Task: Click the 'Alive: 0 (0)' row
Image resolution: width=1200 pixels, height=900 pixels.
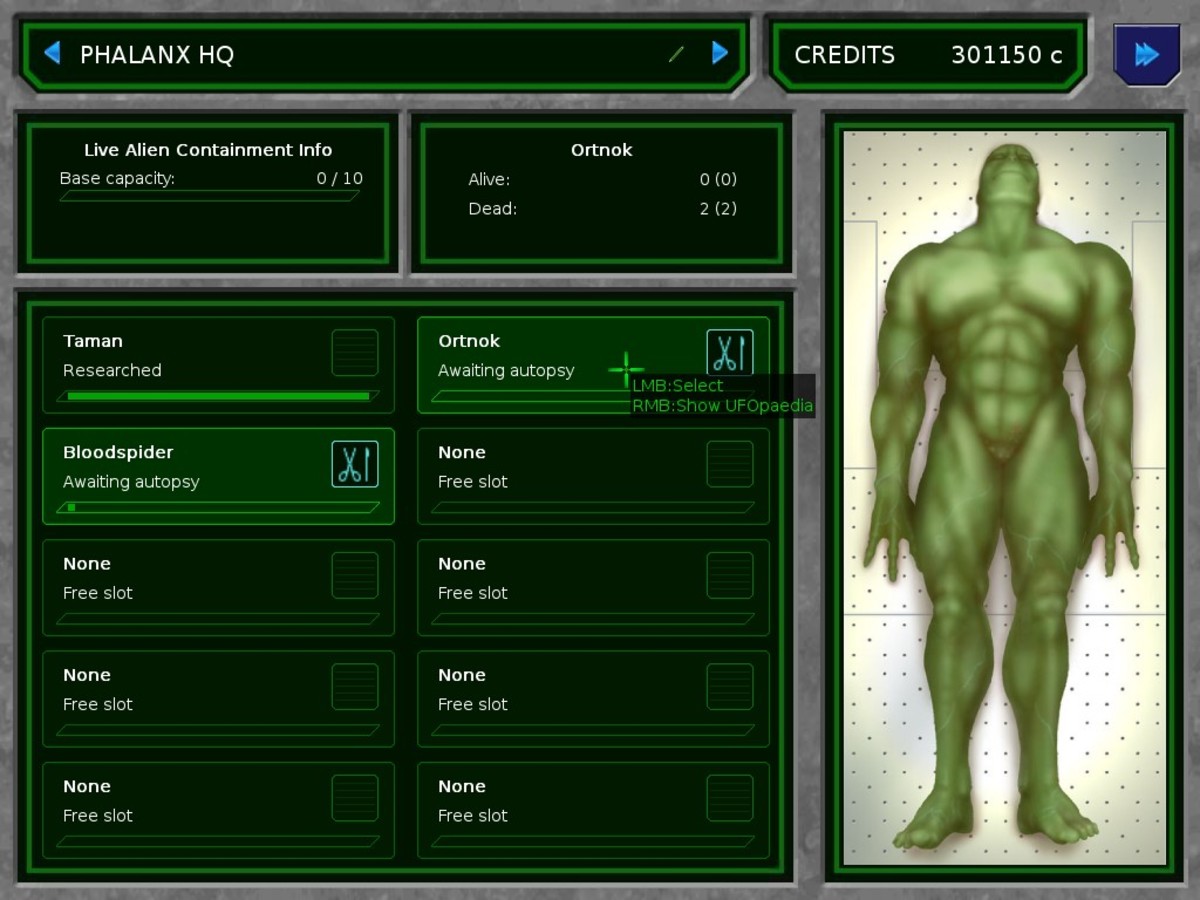Action: [602, 180]
